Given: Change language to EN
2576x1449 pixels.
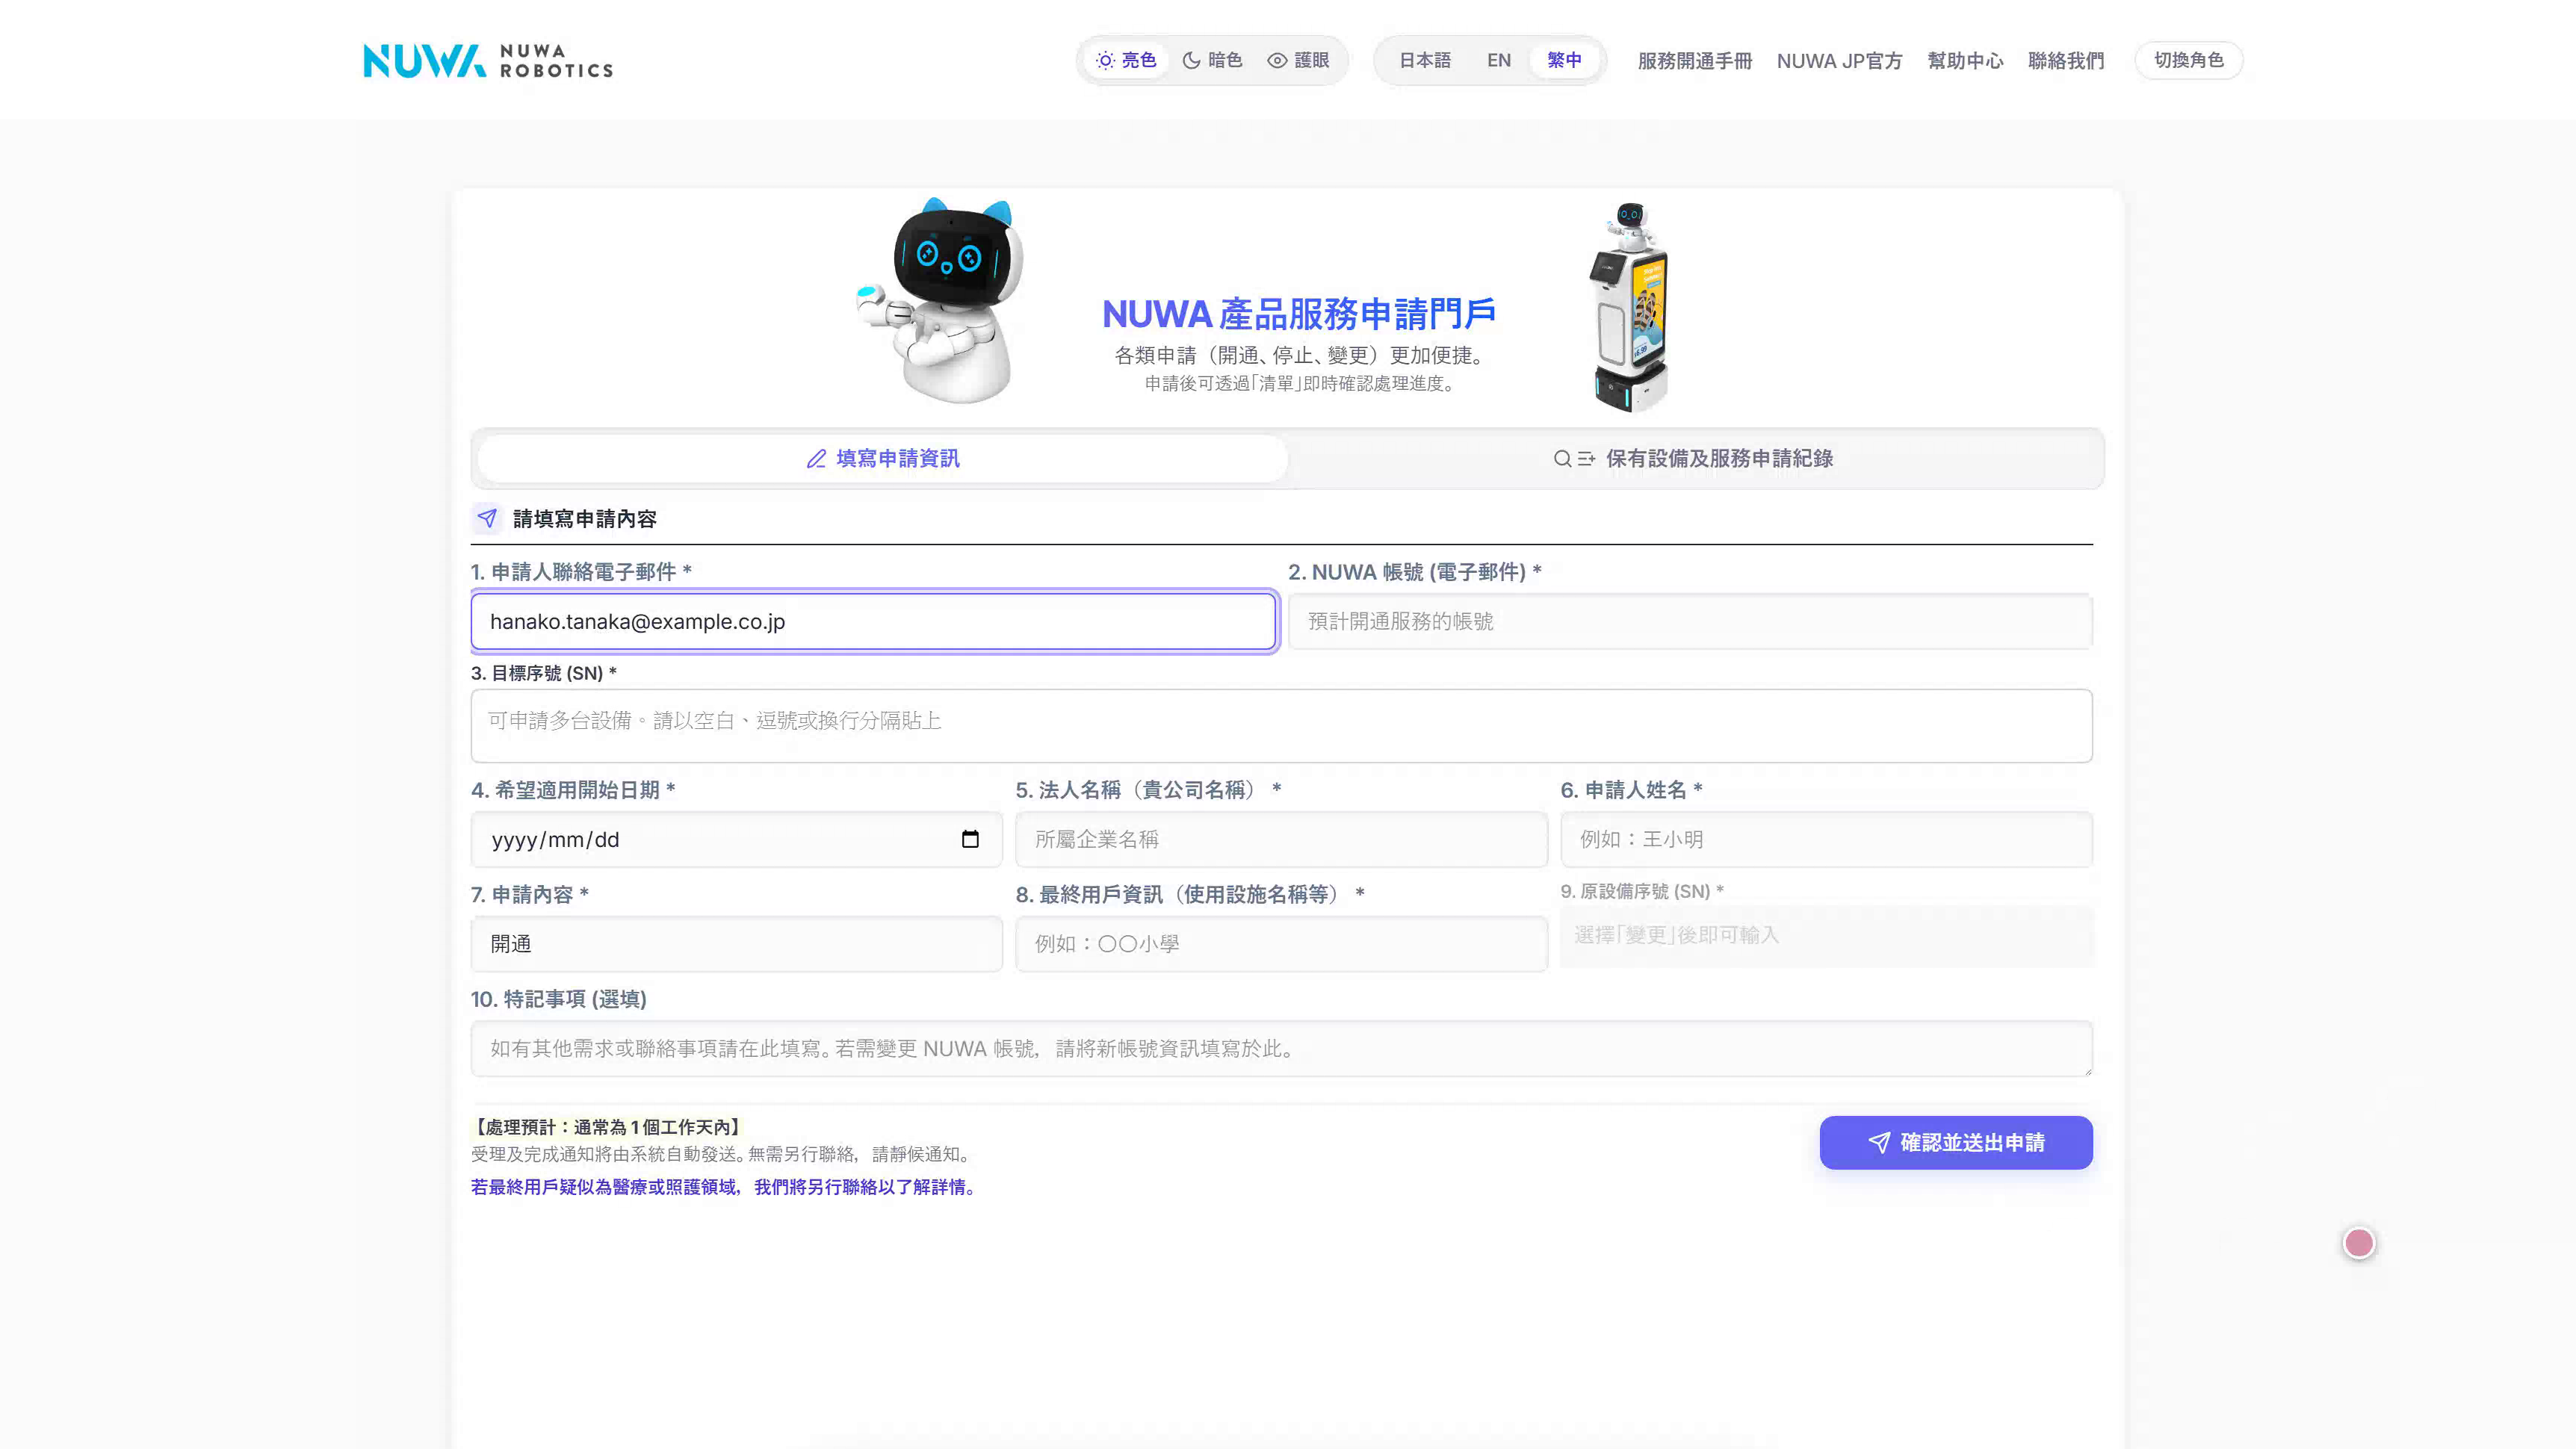Looking at the screenshot, I should click(x=1498, y=60).
